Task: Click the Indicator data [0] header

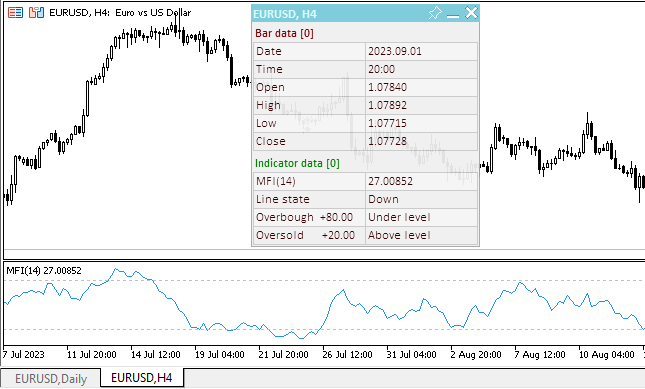Action: click(x=297, y=163)
